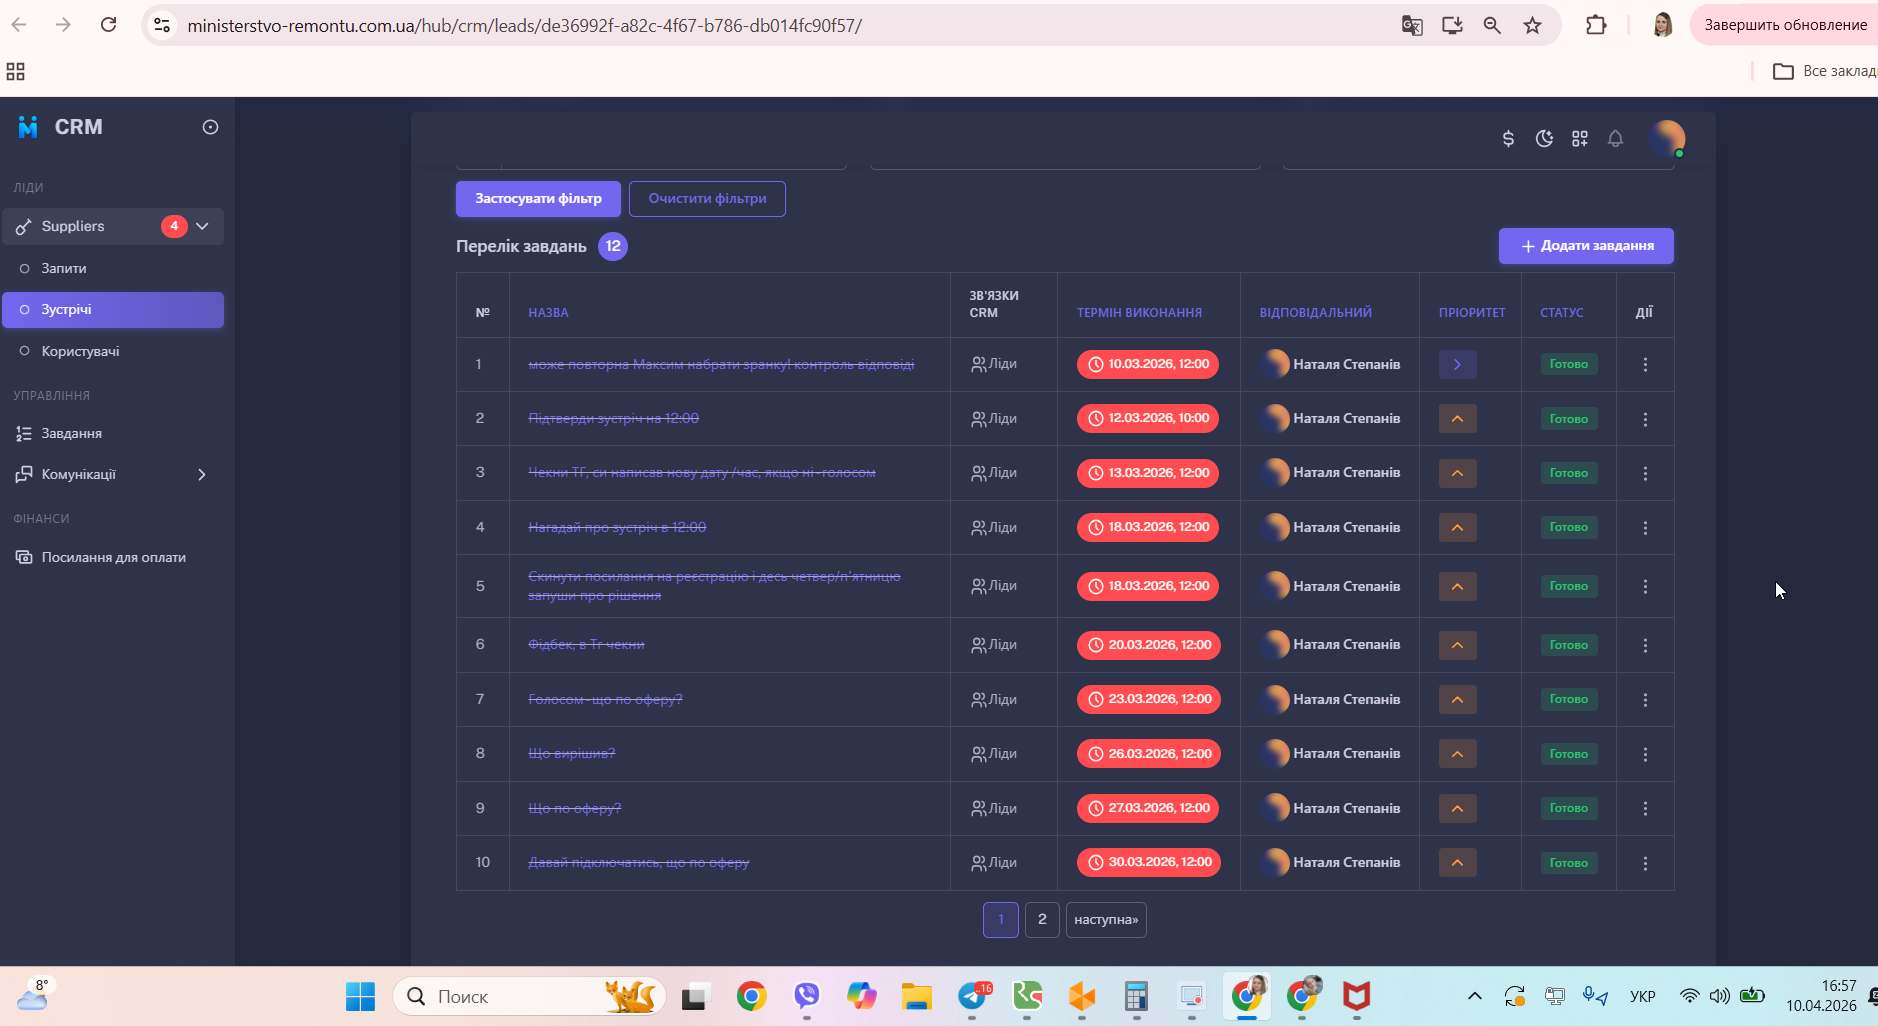Open actions menu for task row 5
The width and height of the screenshot is (1878, 1026).
click(x=1645, y=587)
